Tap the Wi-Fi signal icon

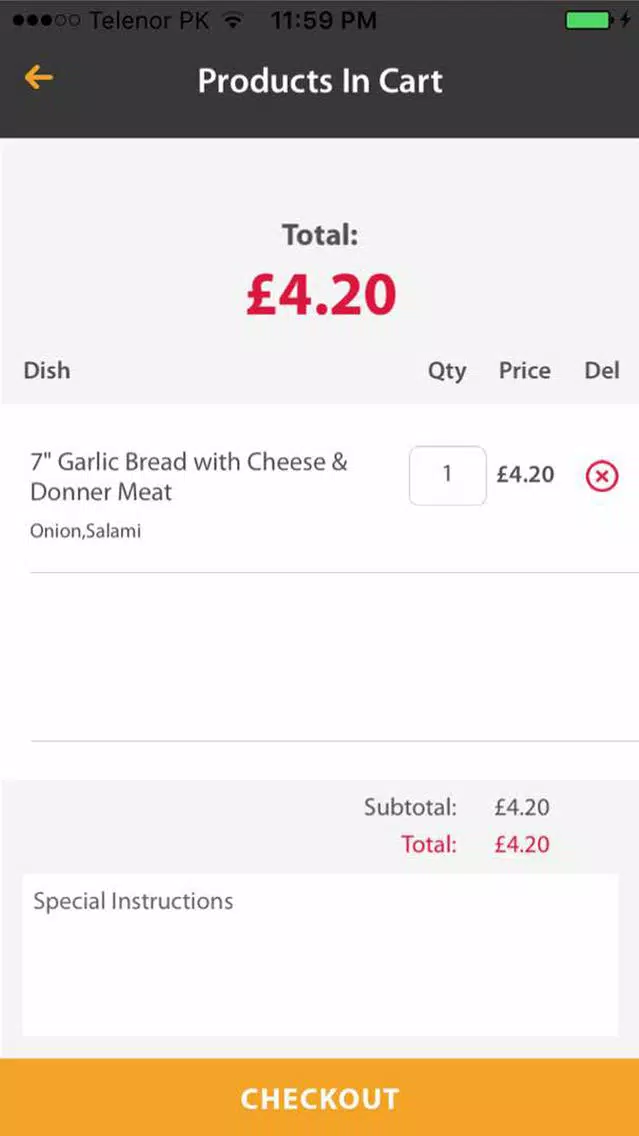tap(233, 21)
